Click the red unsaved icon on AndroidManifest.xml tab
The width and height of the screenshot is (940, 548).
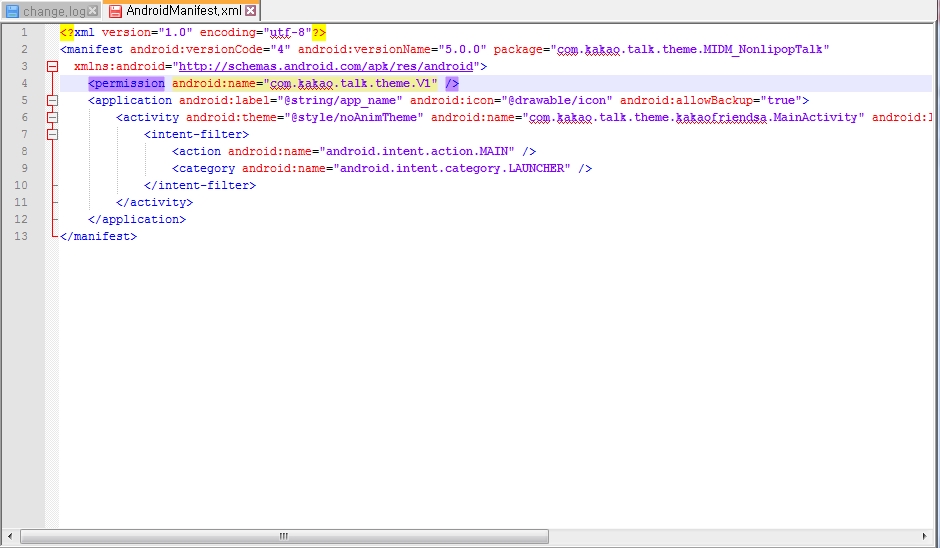click(115, 11)
